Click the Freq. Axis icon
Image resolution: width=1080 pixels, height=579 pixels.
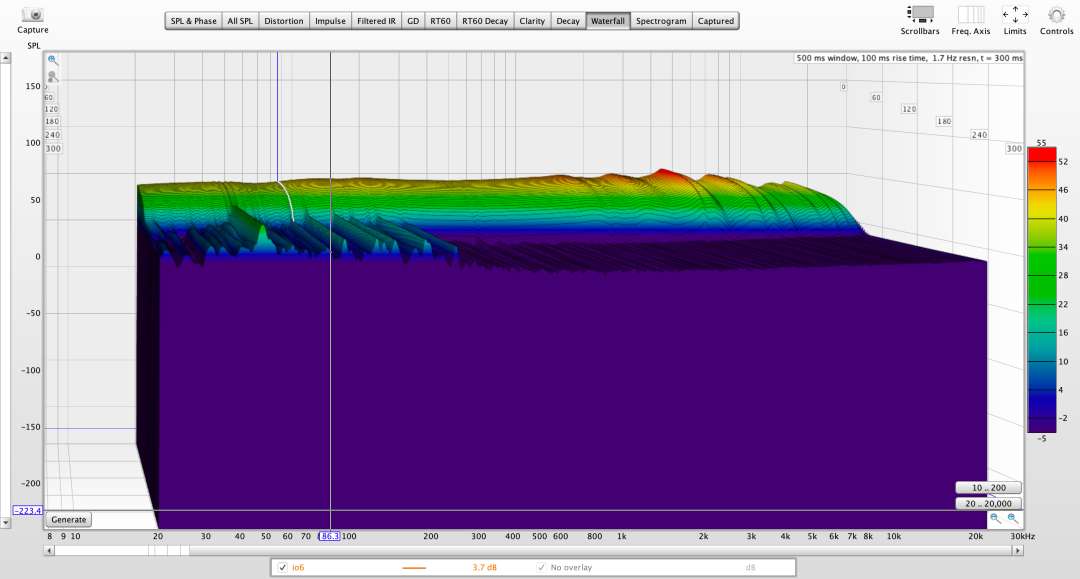[x=970, y=14]
